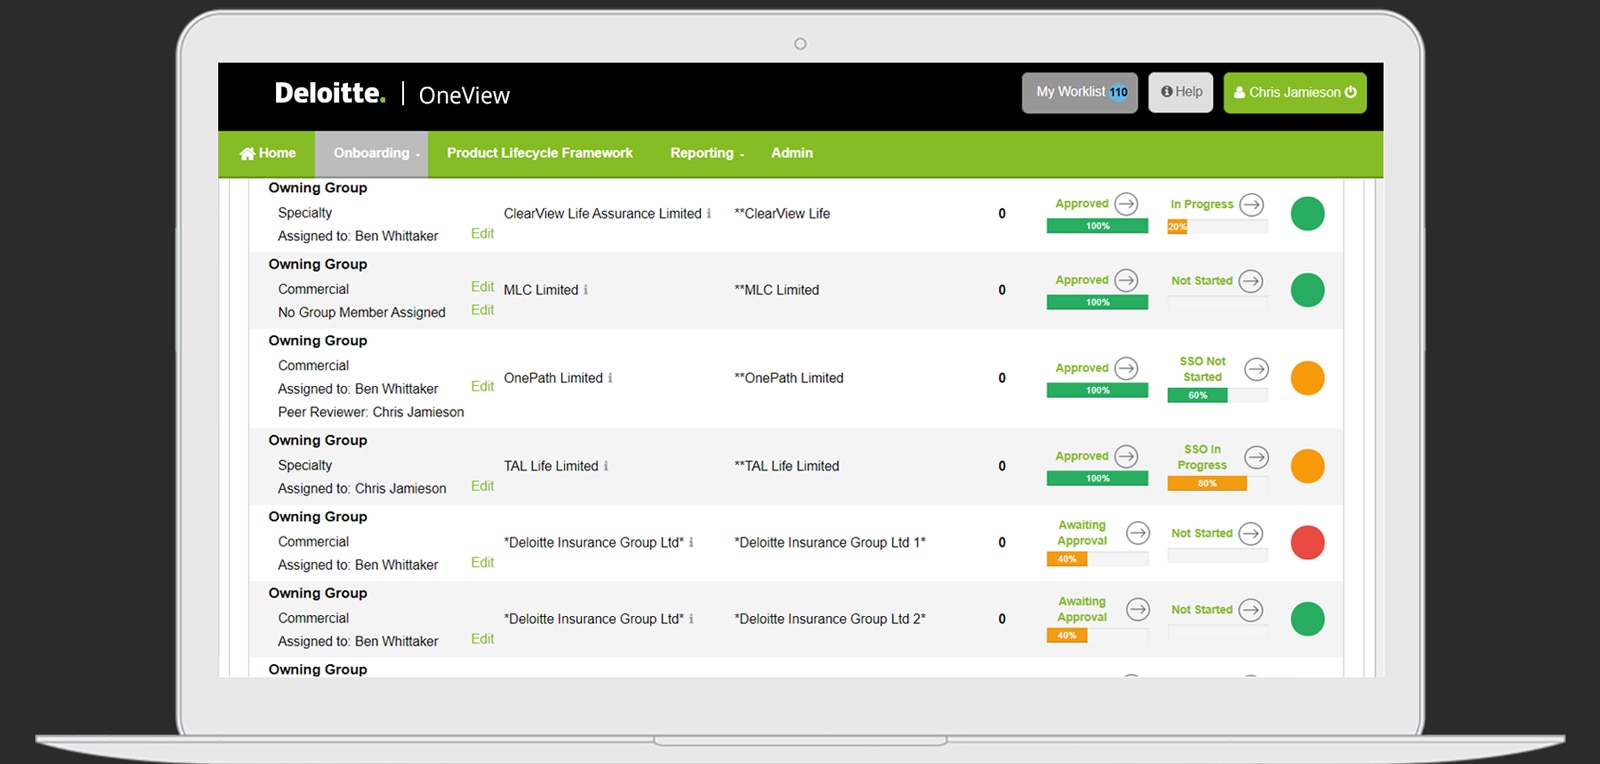This screenshot has height=764, width=1600.
Task: Click the SSO Not Started arrow for OnePath
Action: click(x=1257, y=369)
